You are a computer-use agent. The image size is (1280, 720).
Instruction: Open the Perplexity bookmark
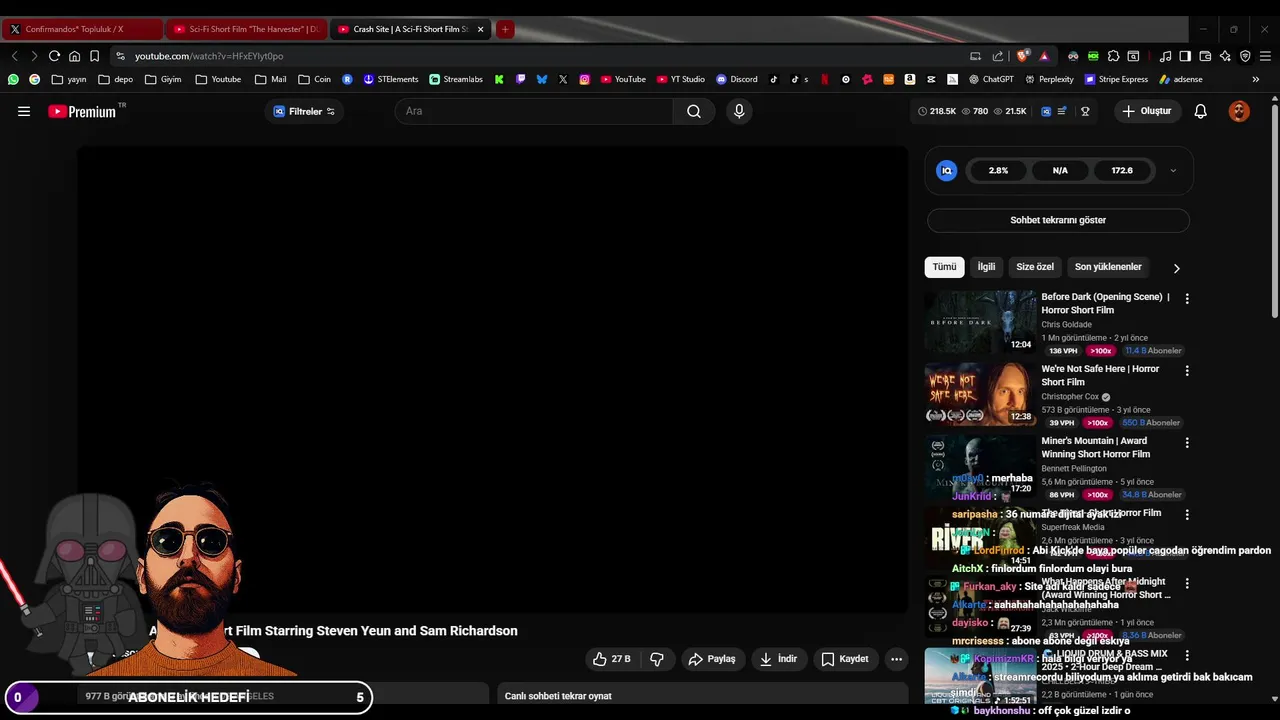click(x=1048, y=79)
